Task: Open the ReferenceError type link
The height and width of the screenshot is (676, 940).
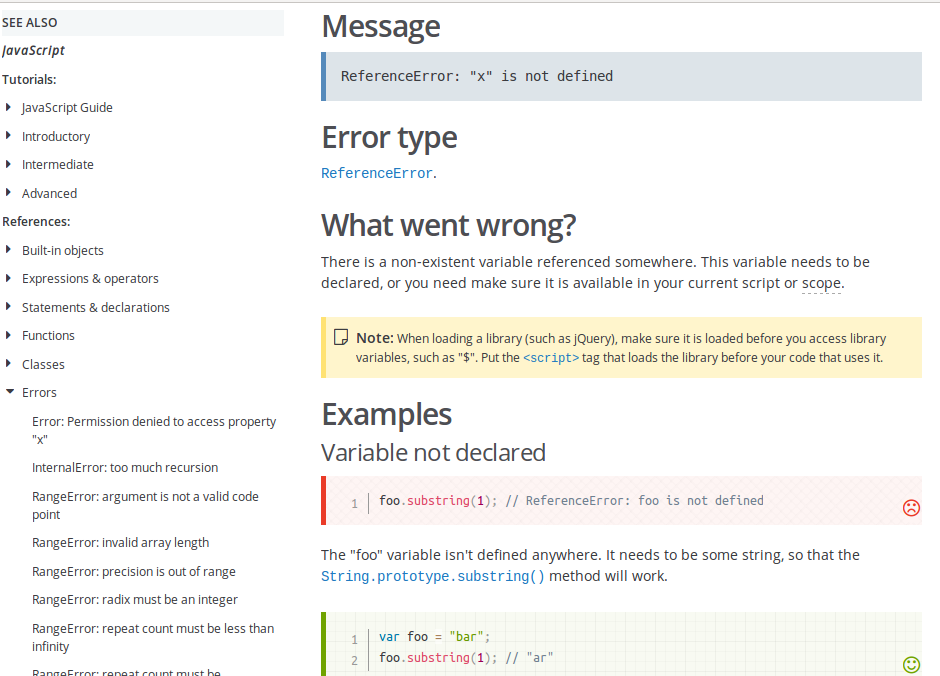Action: pos(377,174)
